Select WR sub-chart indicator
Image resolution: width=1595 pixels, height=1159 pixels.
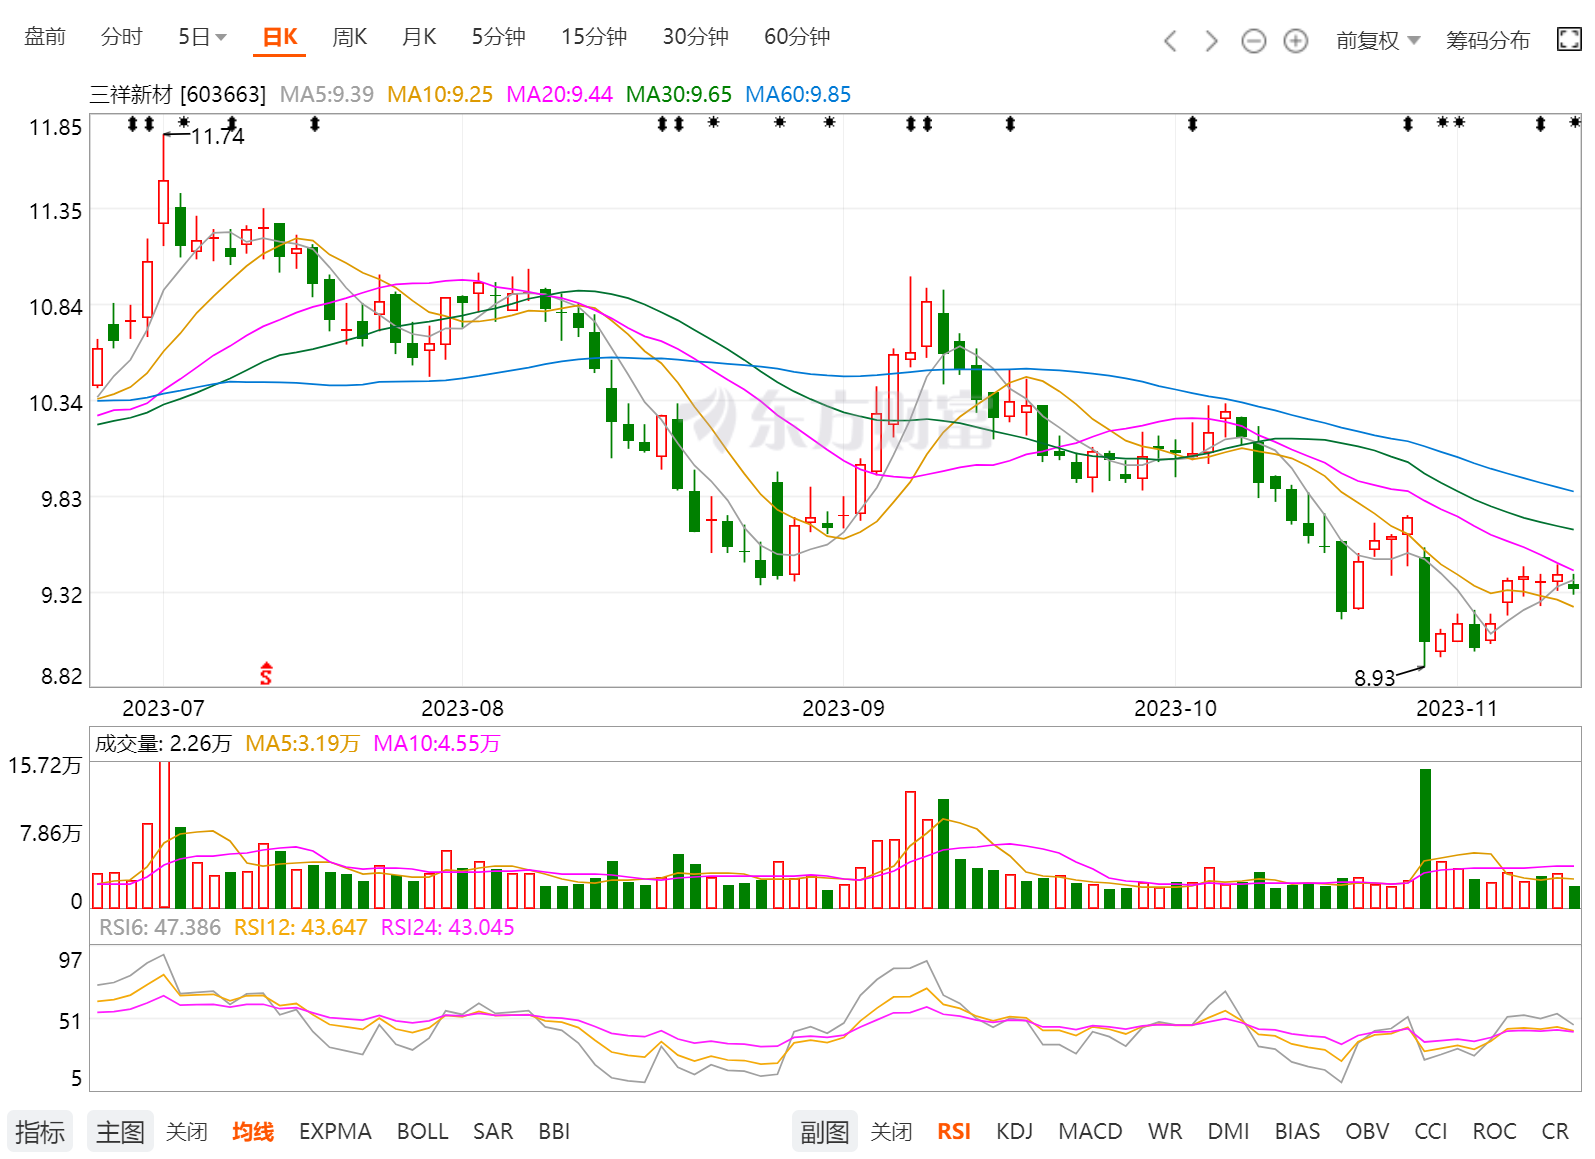click(1165, 1132)
